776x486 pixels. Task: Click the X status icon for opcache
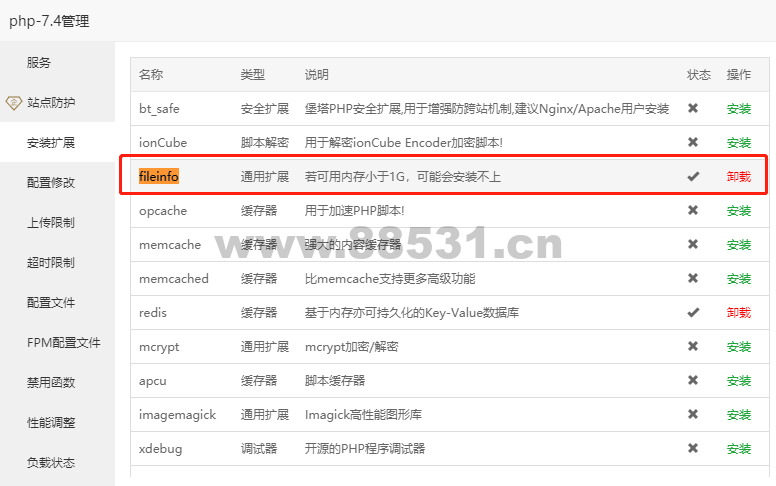pos(693,210)
